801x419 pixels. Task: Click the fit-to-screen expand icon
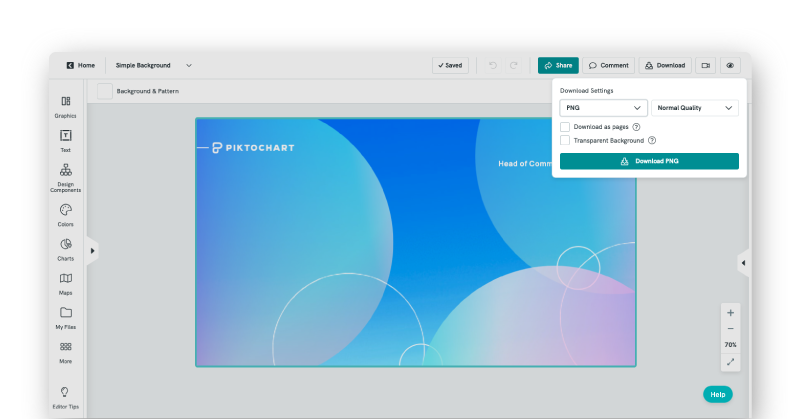tap(731, 362)
